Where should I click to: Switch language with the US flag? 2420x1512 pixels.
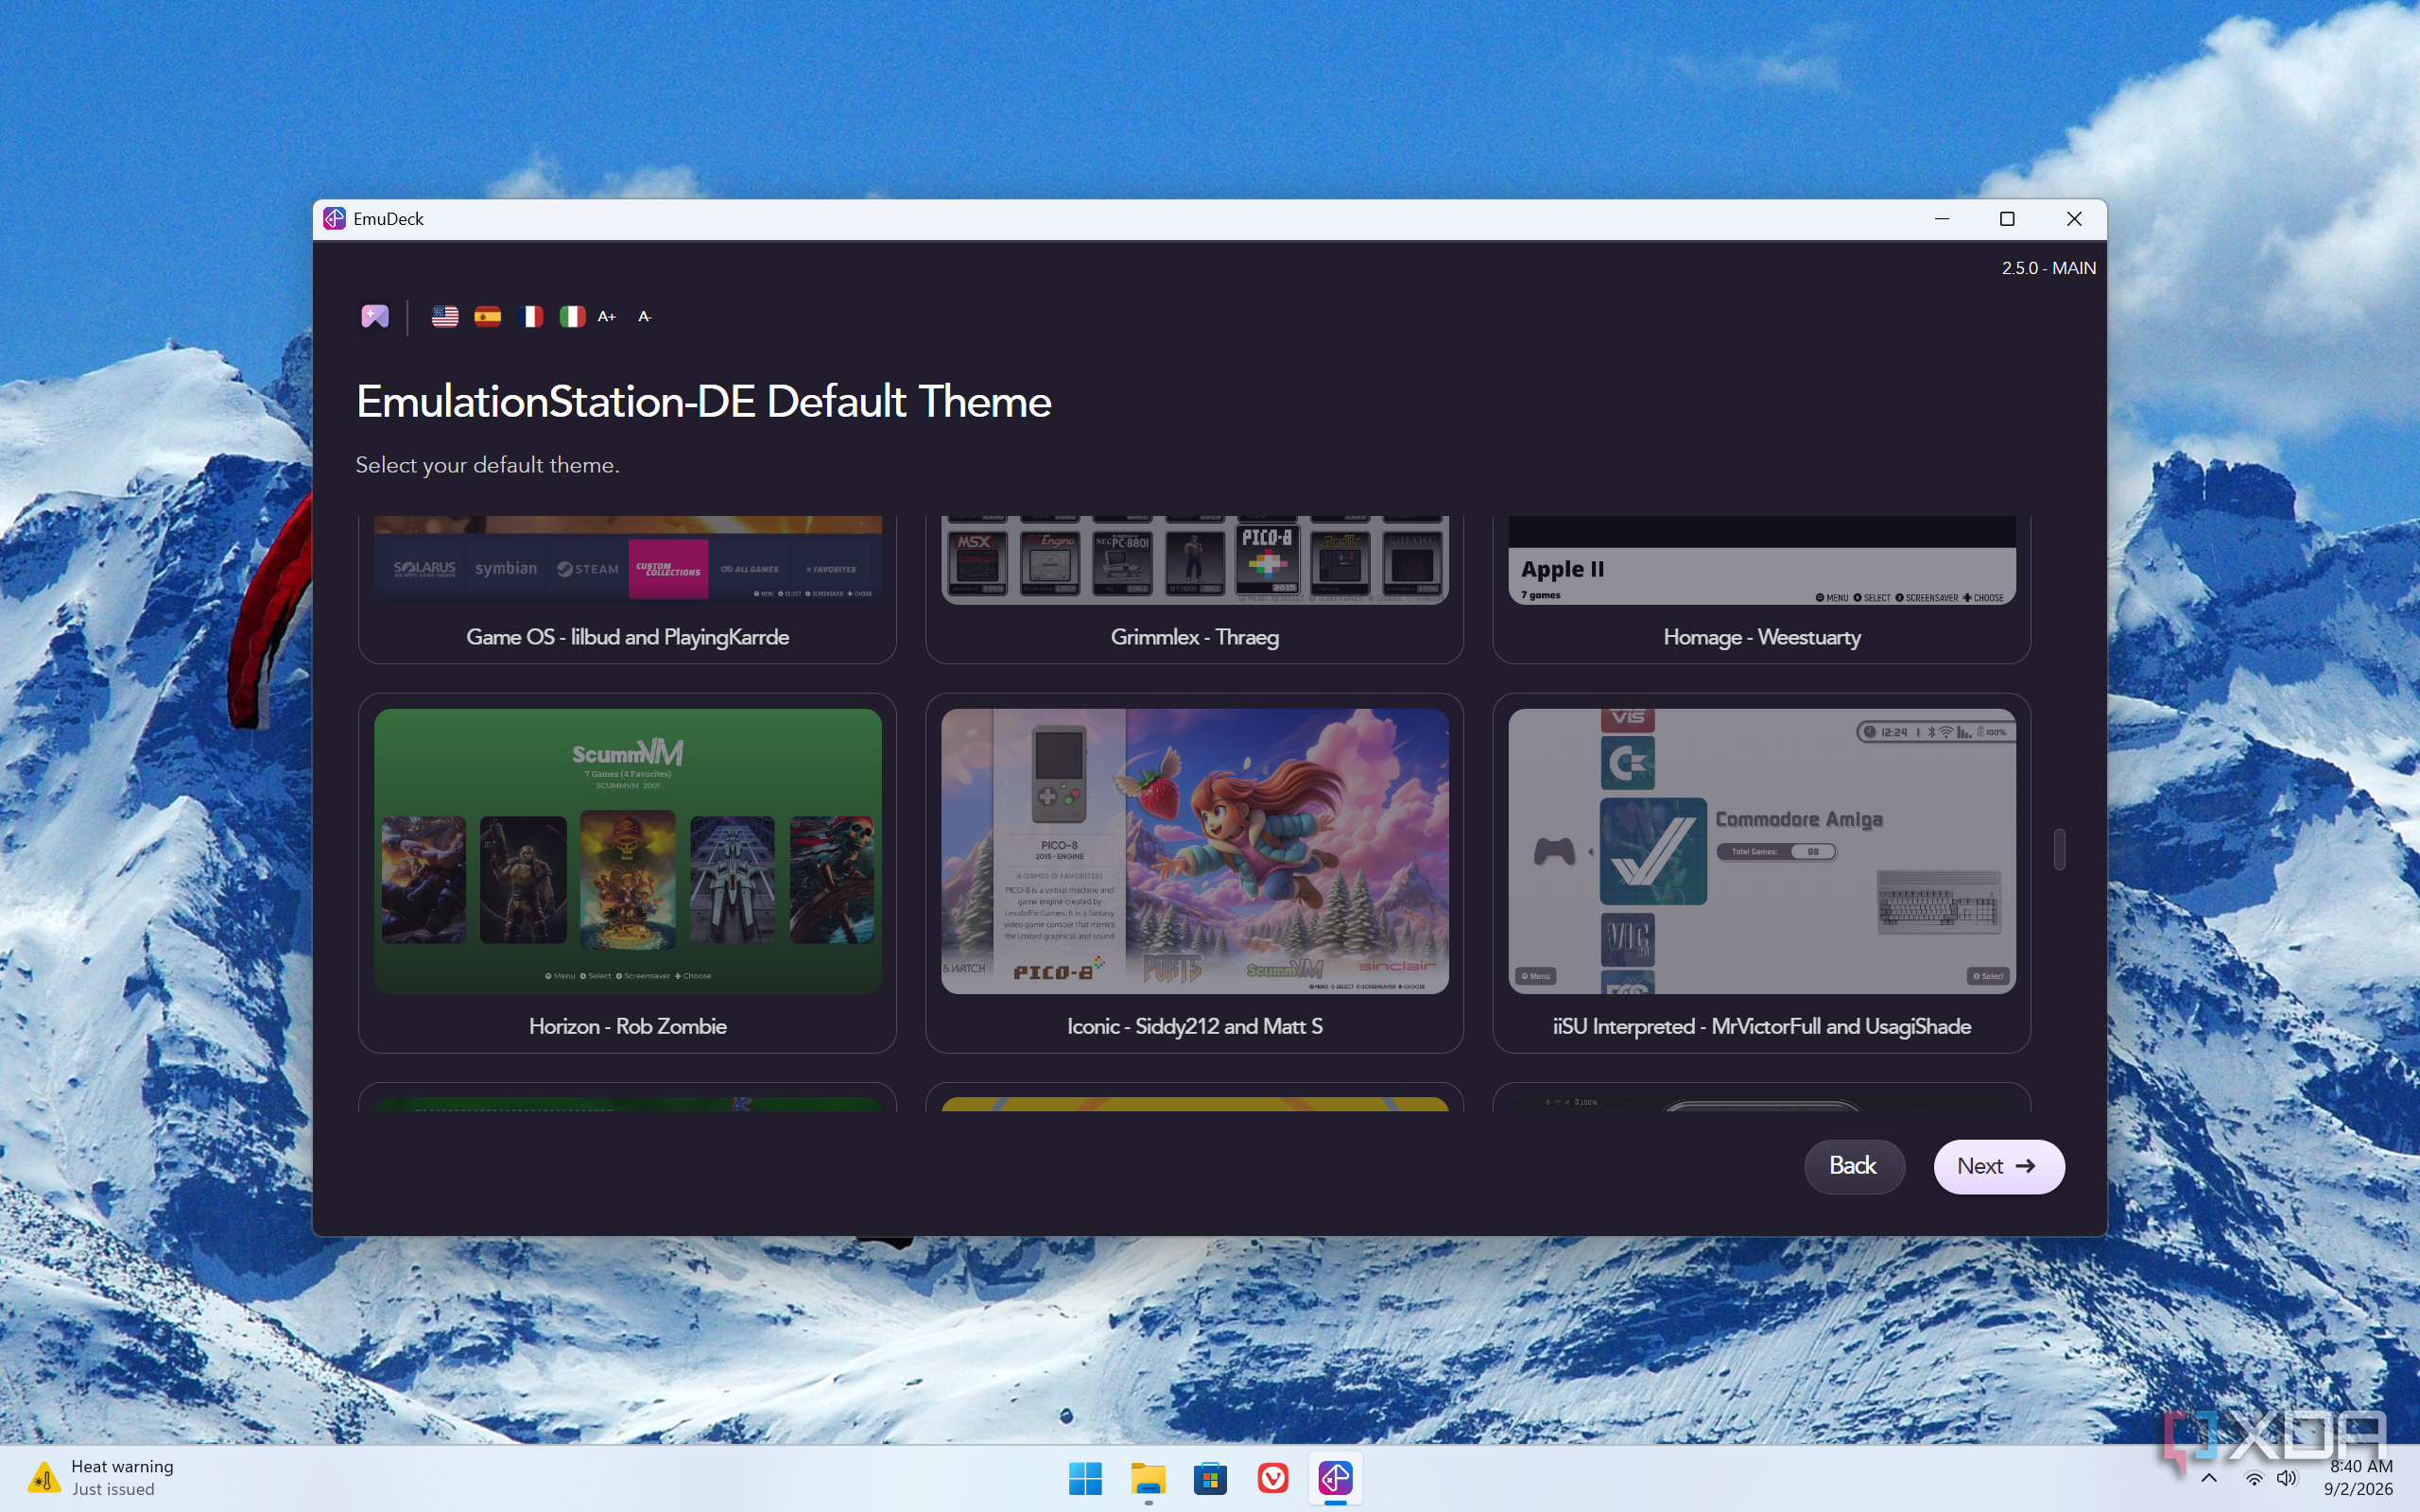(x=445, y=316)
